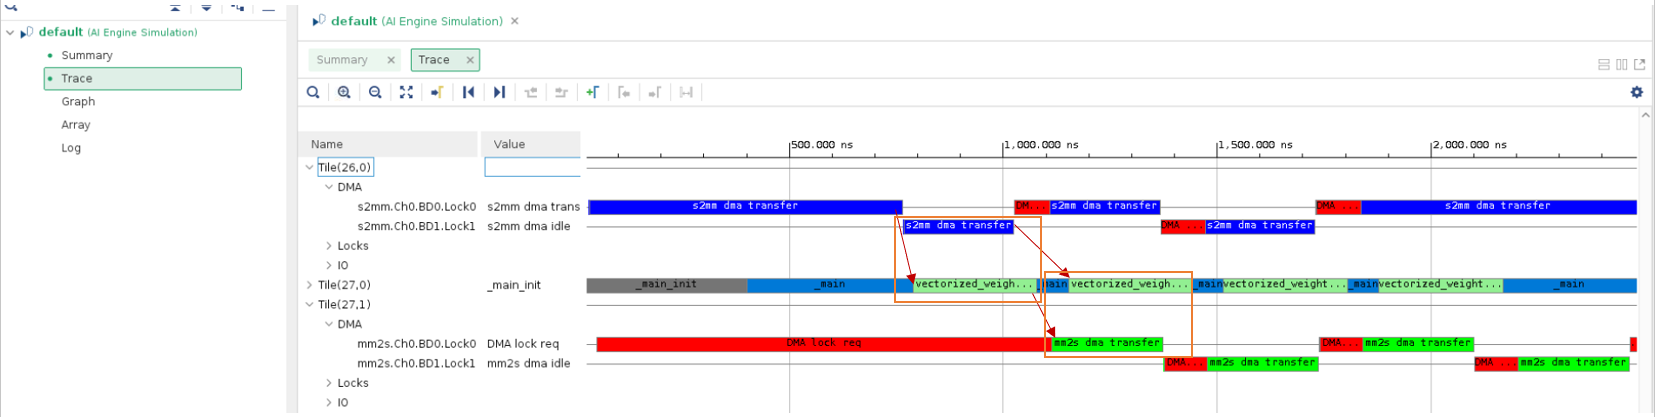1655x417 pixels.
Task: Select the gray _main_init trace segment
Action: click(666, 285)
